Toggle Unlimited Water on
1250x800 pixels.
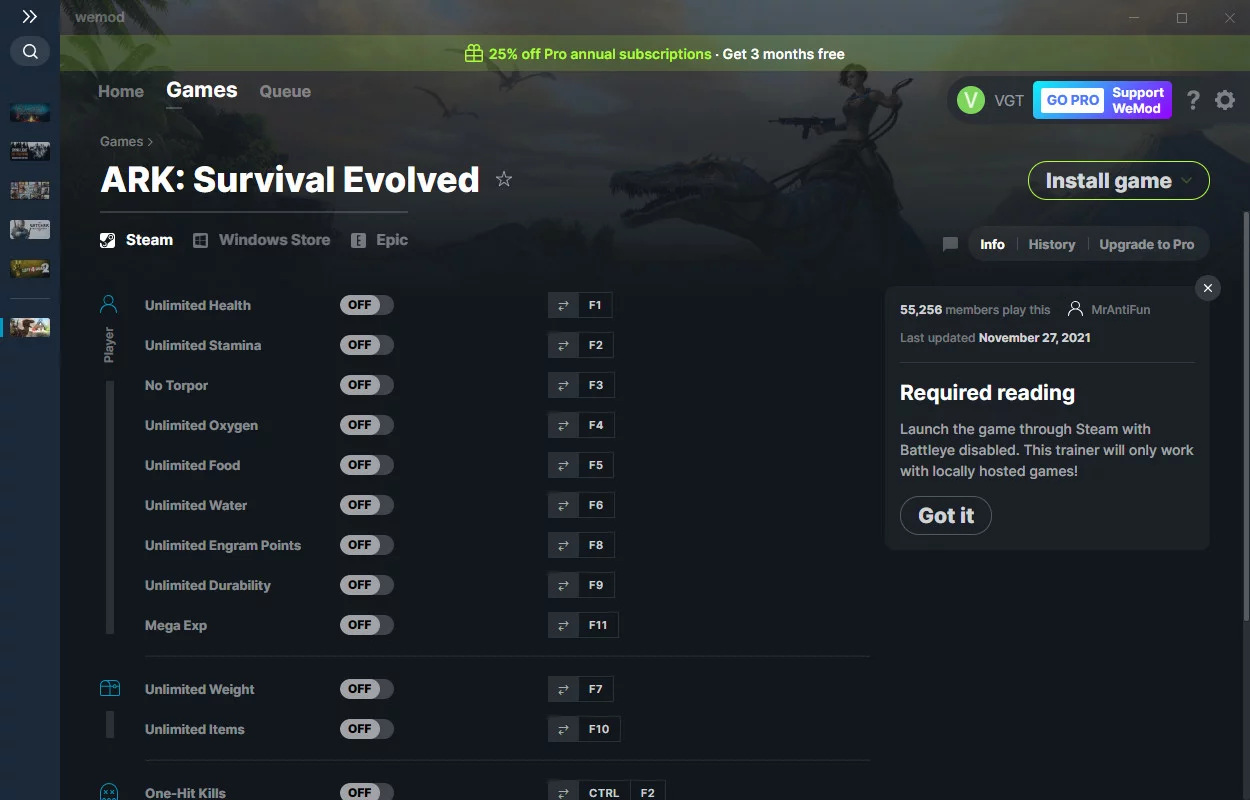(x=367, y=505)
